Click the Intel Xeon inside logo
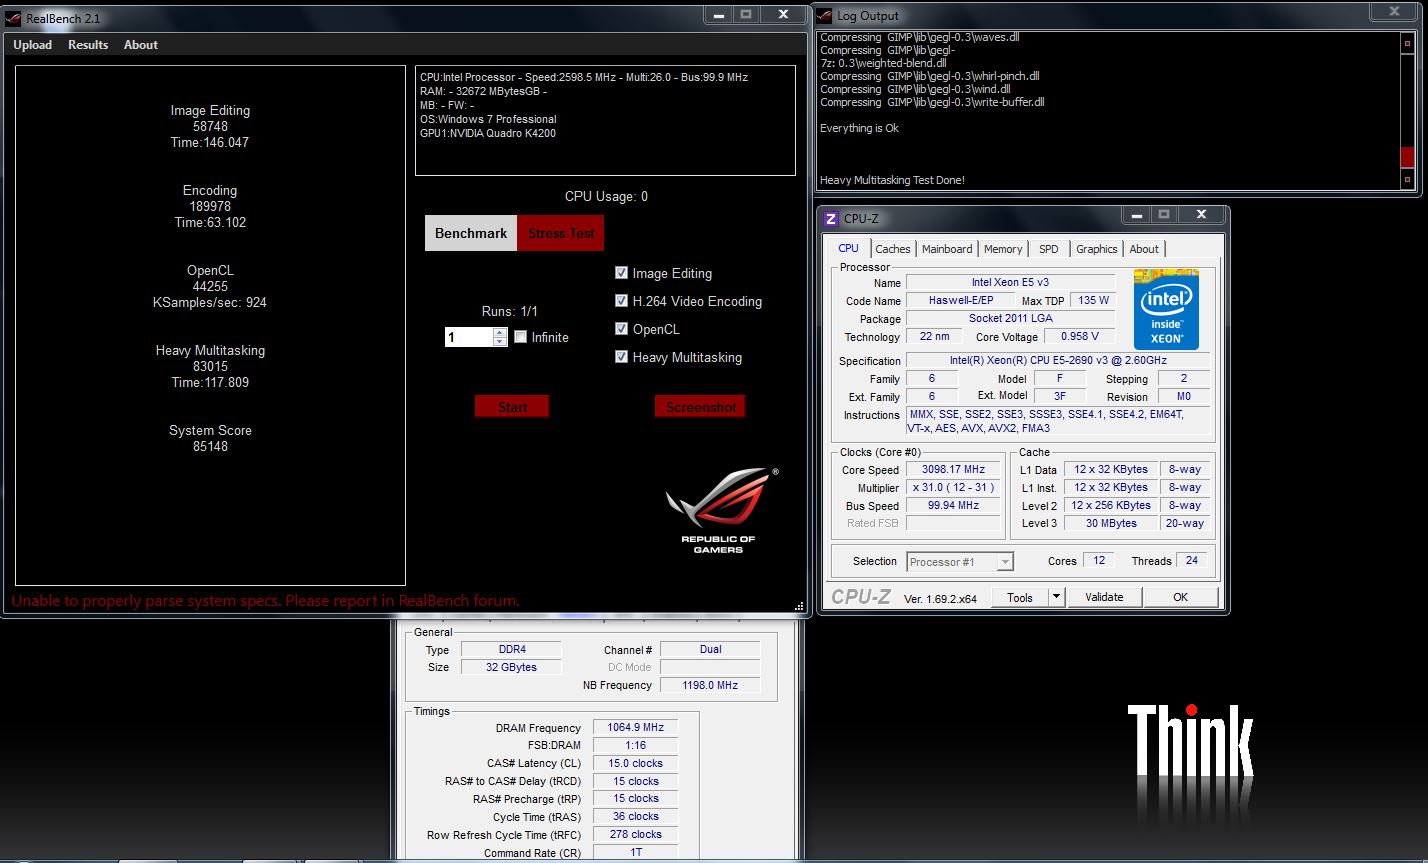1428x863 pixels. point(1166,309)
